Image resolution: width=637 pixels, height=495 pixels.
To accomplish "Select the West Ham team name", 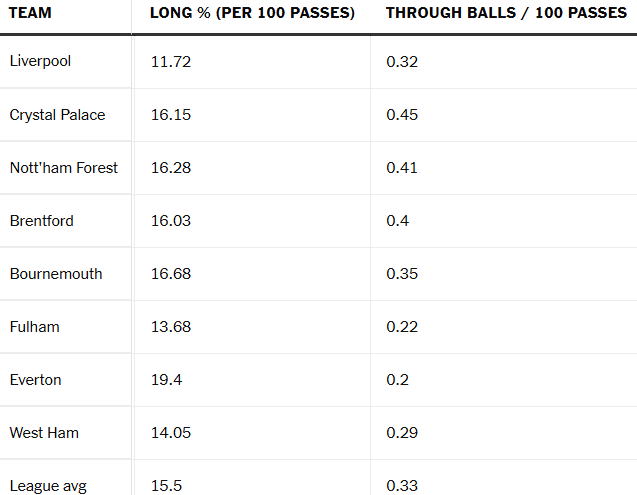I will click(44, 433).
